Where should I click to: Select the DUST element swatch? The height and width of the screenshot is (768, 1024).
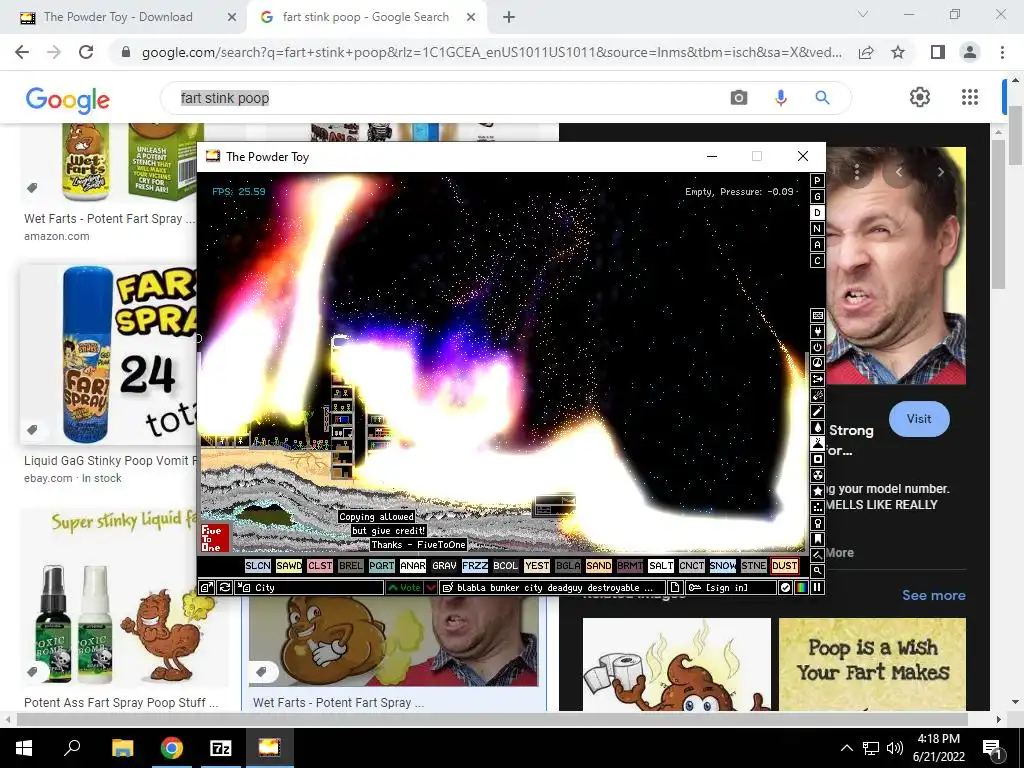(x=784, y=566)
